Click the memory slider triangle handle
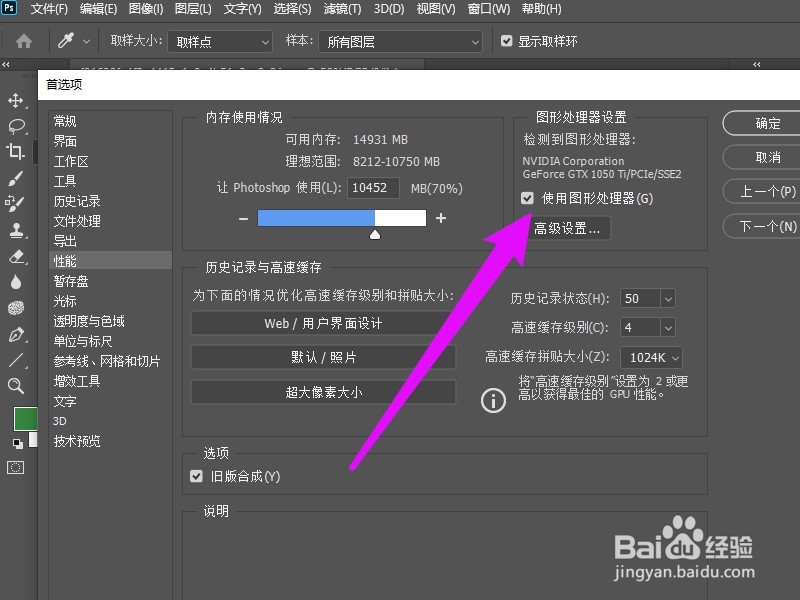This screenshot has height=600, width=800. [x=375, y=234]
